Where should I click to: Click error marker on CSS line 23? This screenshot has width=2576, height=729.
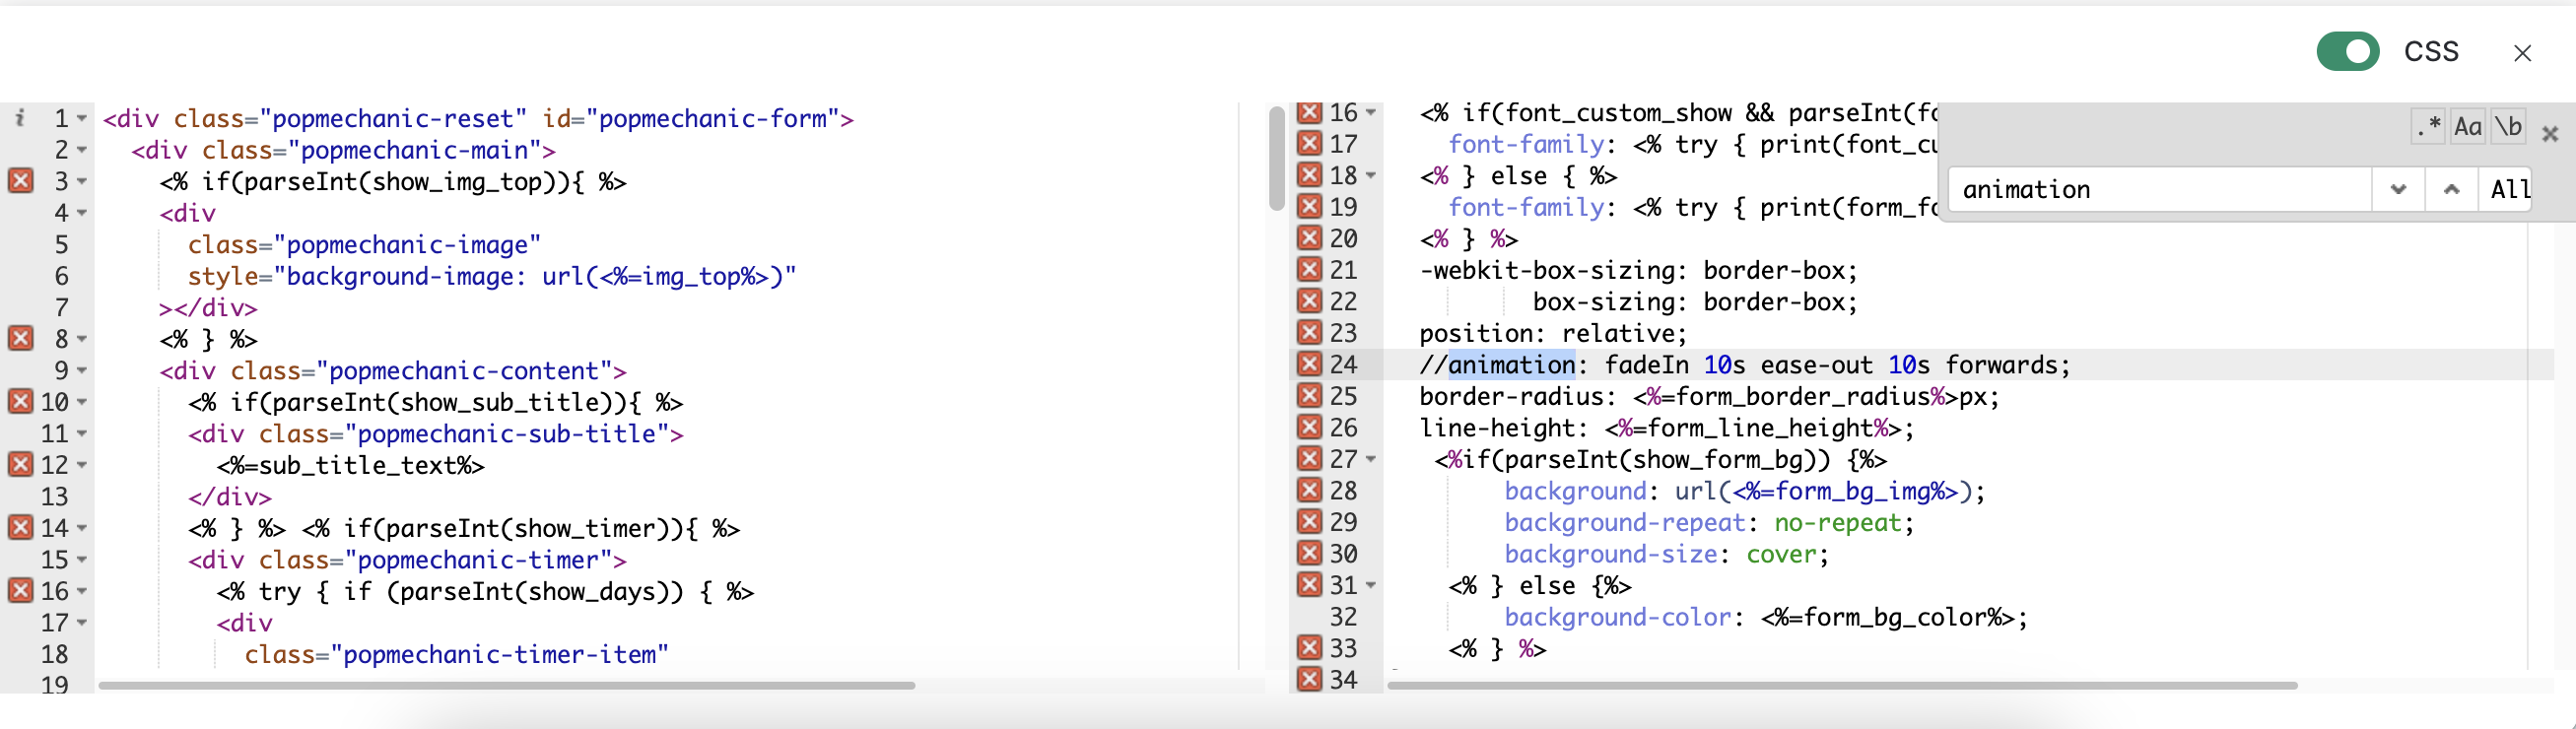[x=1309, y=332]
